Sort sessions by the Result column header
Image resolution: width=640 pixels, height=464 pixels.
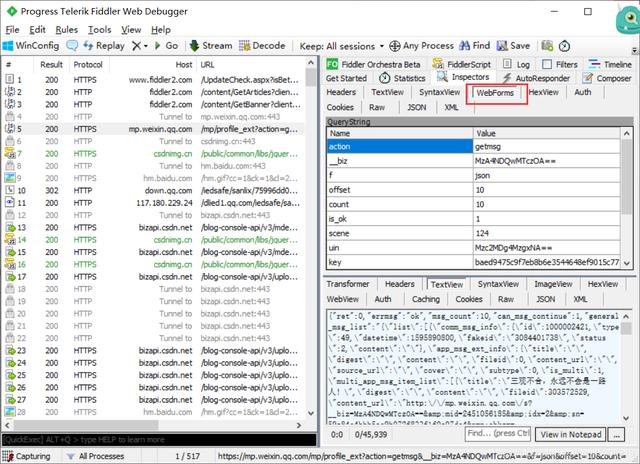[51, 64]
